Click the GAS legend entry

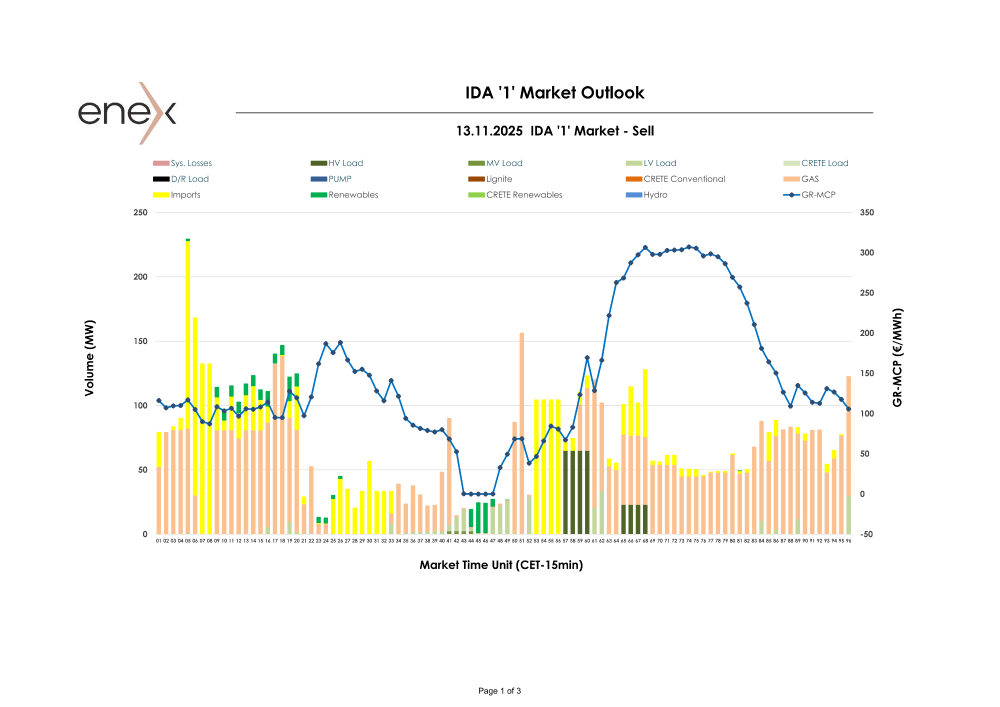tap(810, 179)
